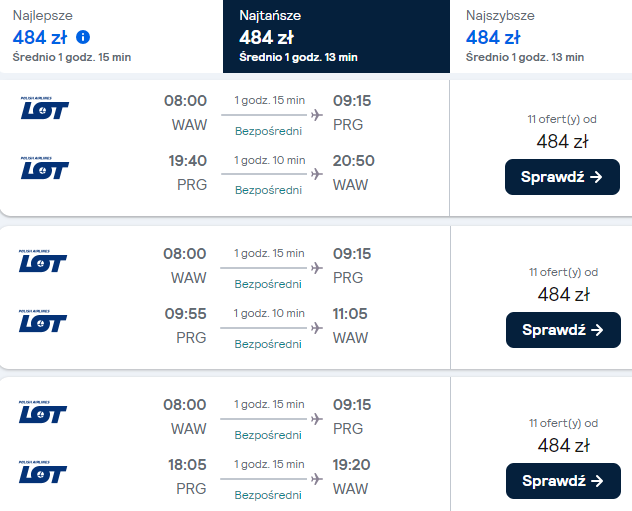Click LOT logo of the 18:05 return flight
The width and height of the screenshot is (632, 511).
[43, 473]
